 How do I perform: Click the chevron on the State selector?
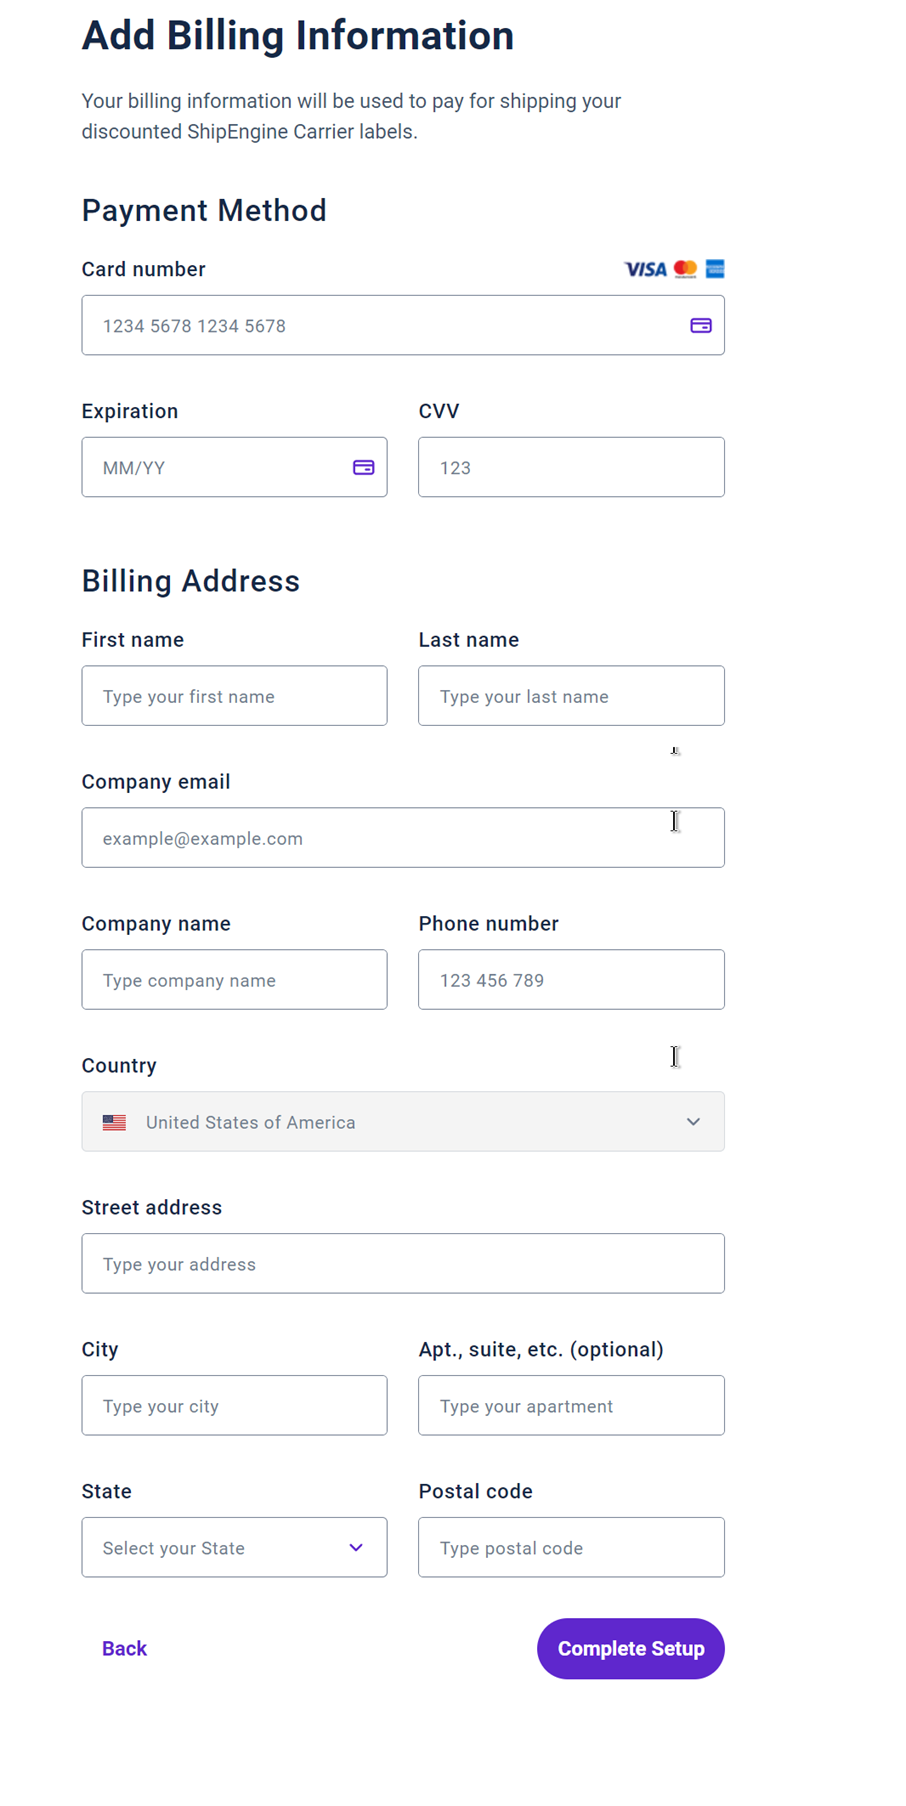pos(356,1547)
